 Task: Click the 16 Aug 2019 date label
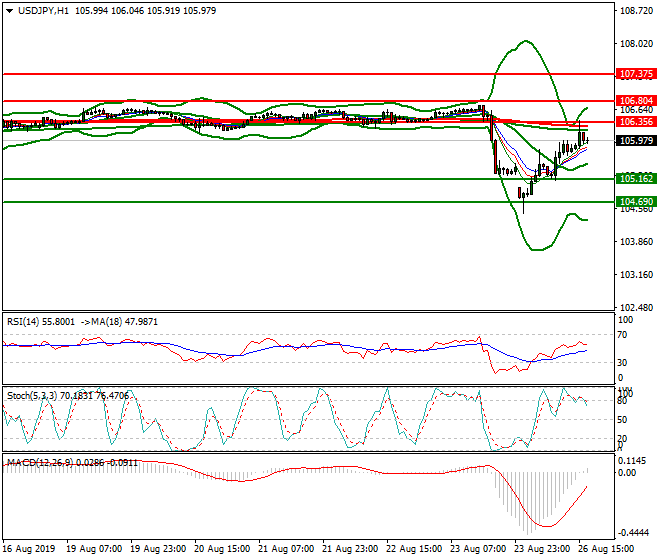click(x=27, y=549)
